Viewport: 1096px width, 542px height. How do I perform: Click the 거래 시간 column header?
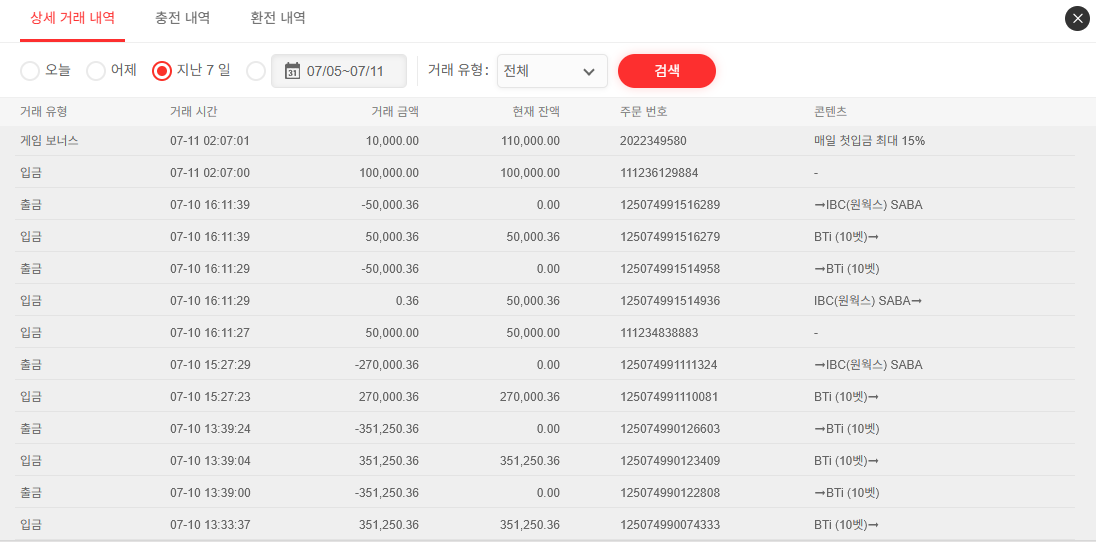(193, 111)
